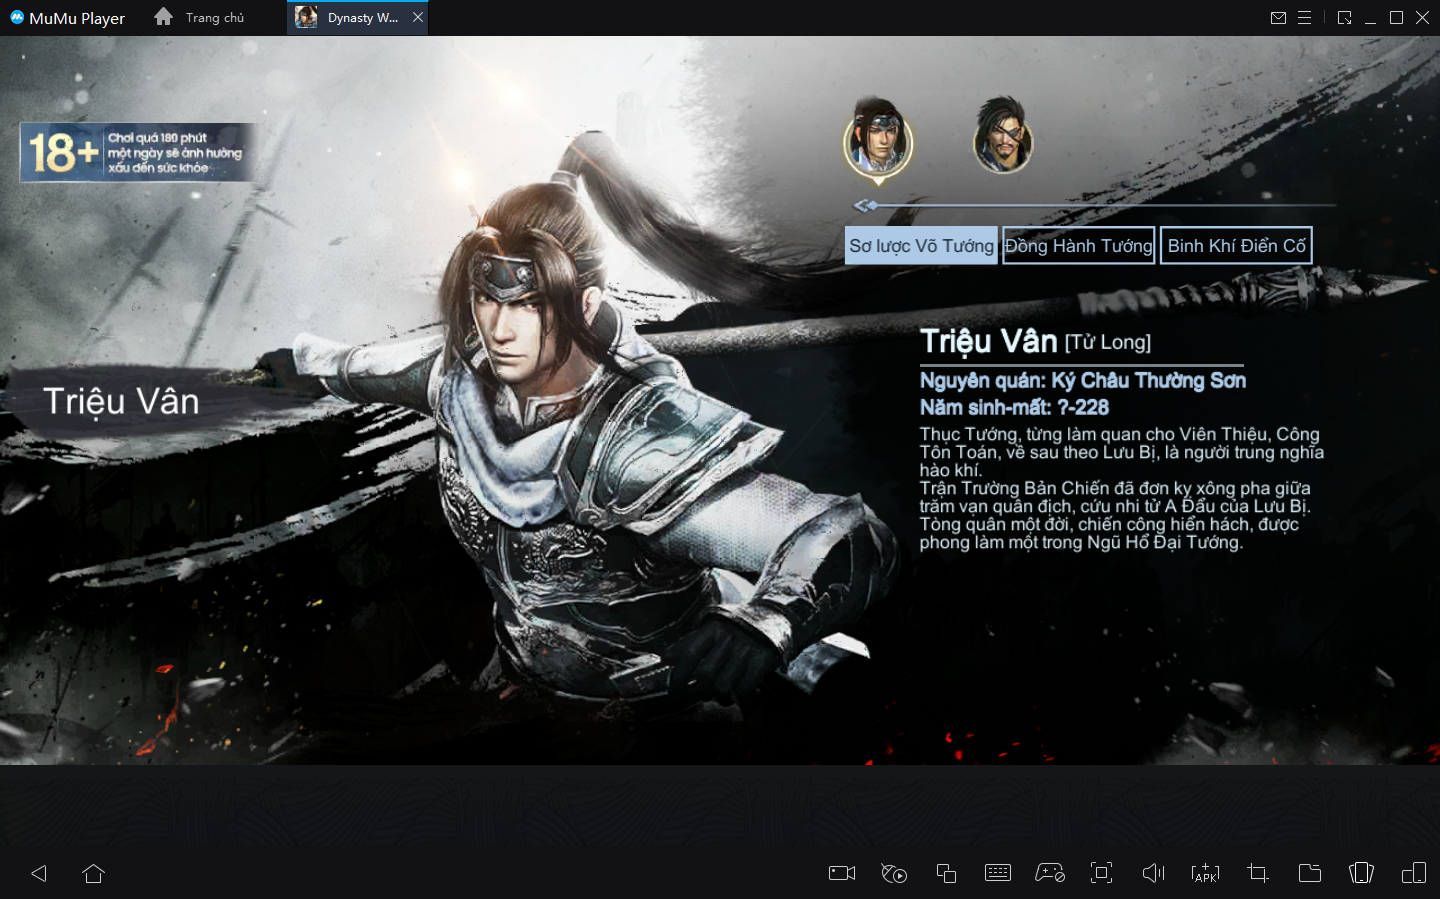Toggle screen rotation icon at bottom right
This screenshot has width=1440, height=899.
[x=1413, y=873]
